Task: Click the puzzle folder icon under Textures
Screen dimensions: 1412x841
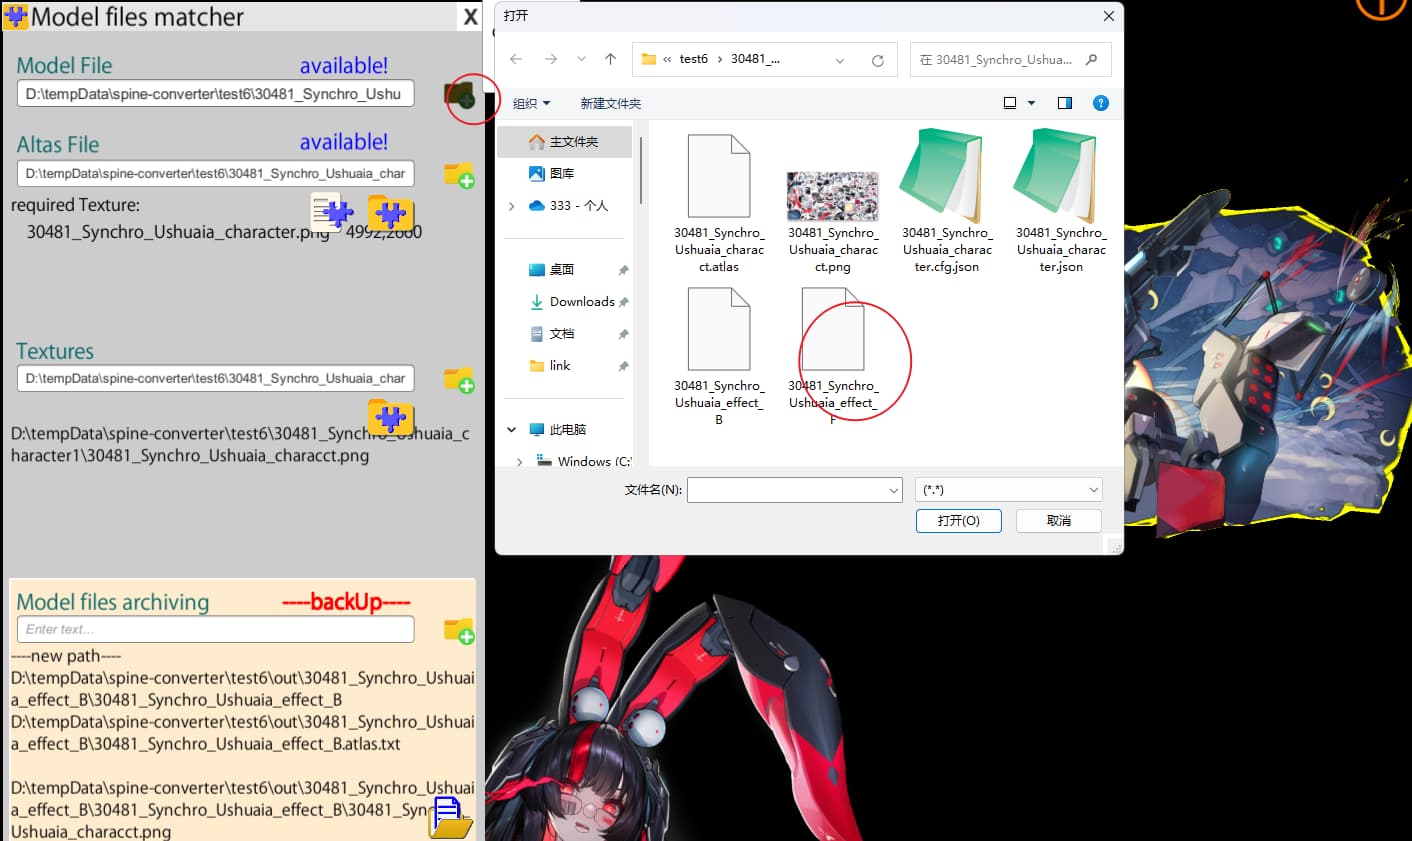Action: [x=390, y=417]
